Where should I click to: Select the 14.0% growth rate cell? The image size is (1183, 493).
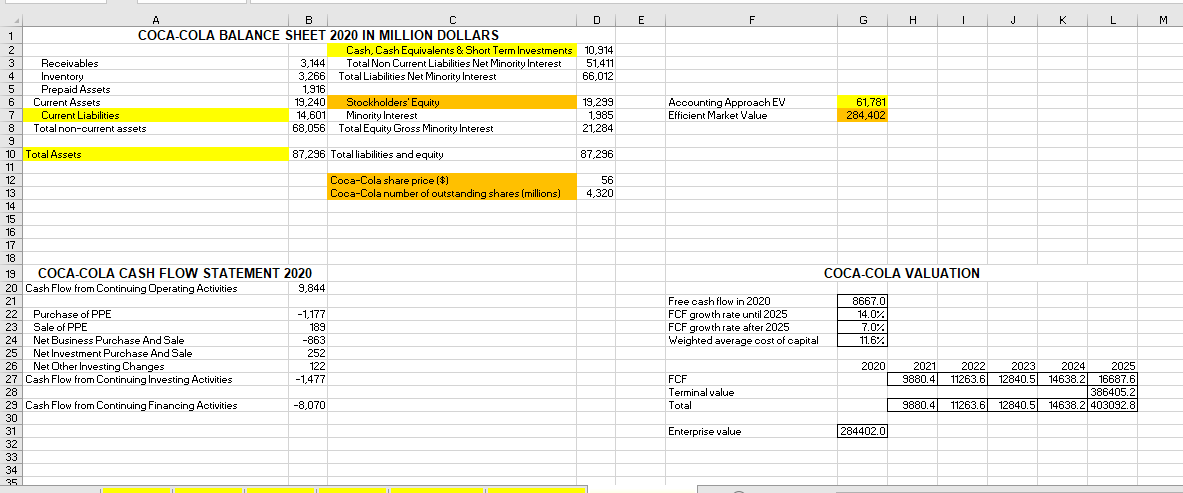[x=863, y=314]
